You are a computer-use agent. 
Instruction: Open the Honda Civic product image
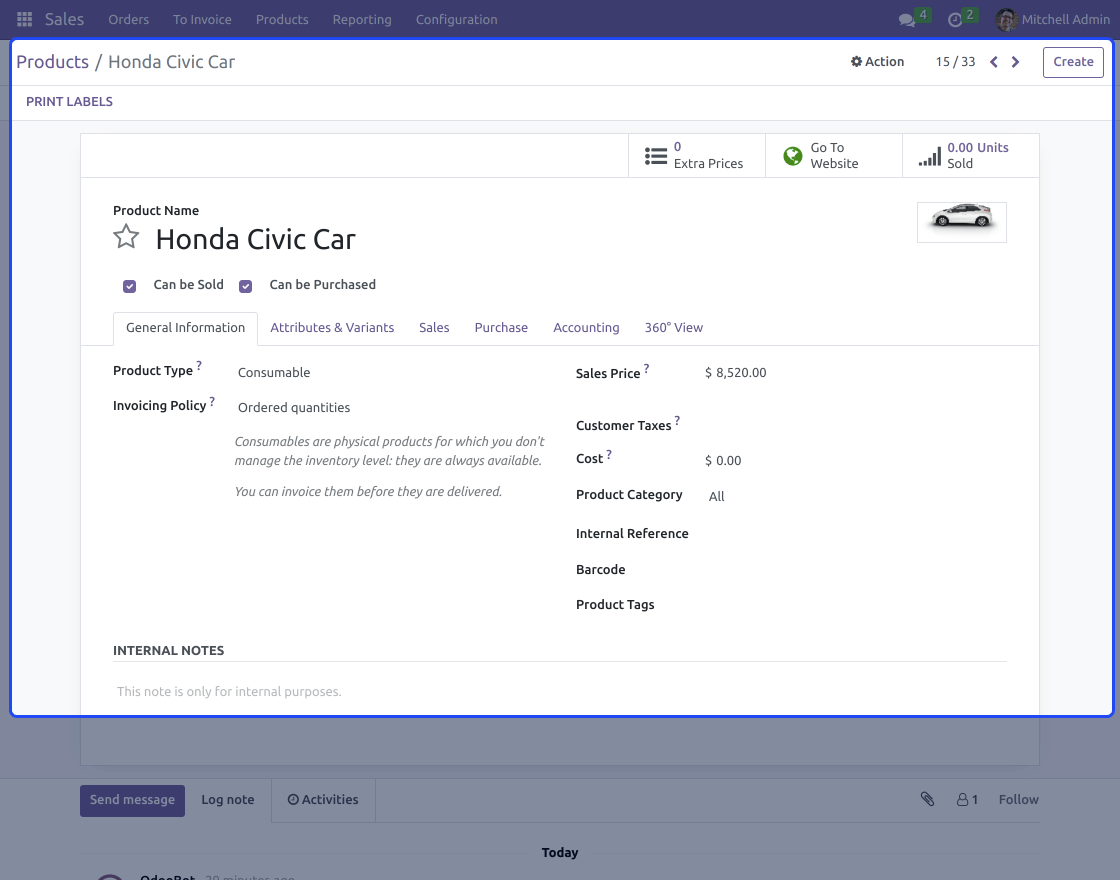(961, 222)
